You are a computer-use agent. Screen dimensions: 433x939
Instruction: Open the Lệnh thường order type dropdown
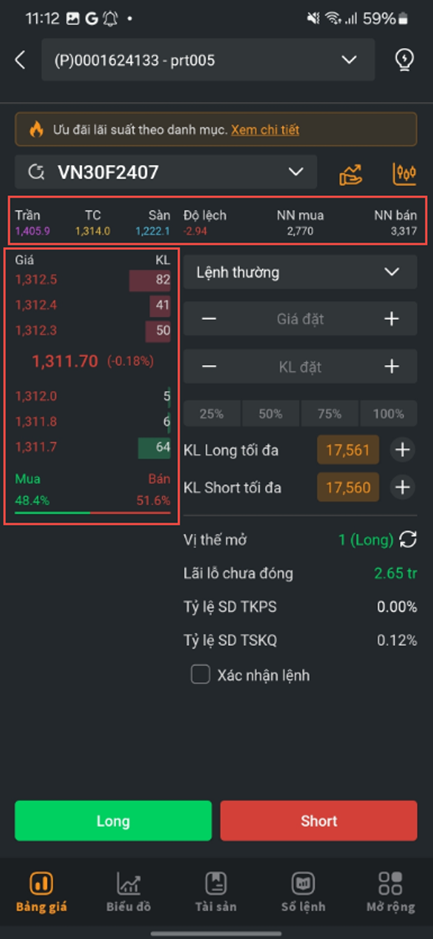300,272
